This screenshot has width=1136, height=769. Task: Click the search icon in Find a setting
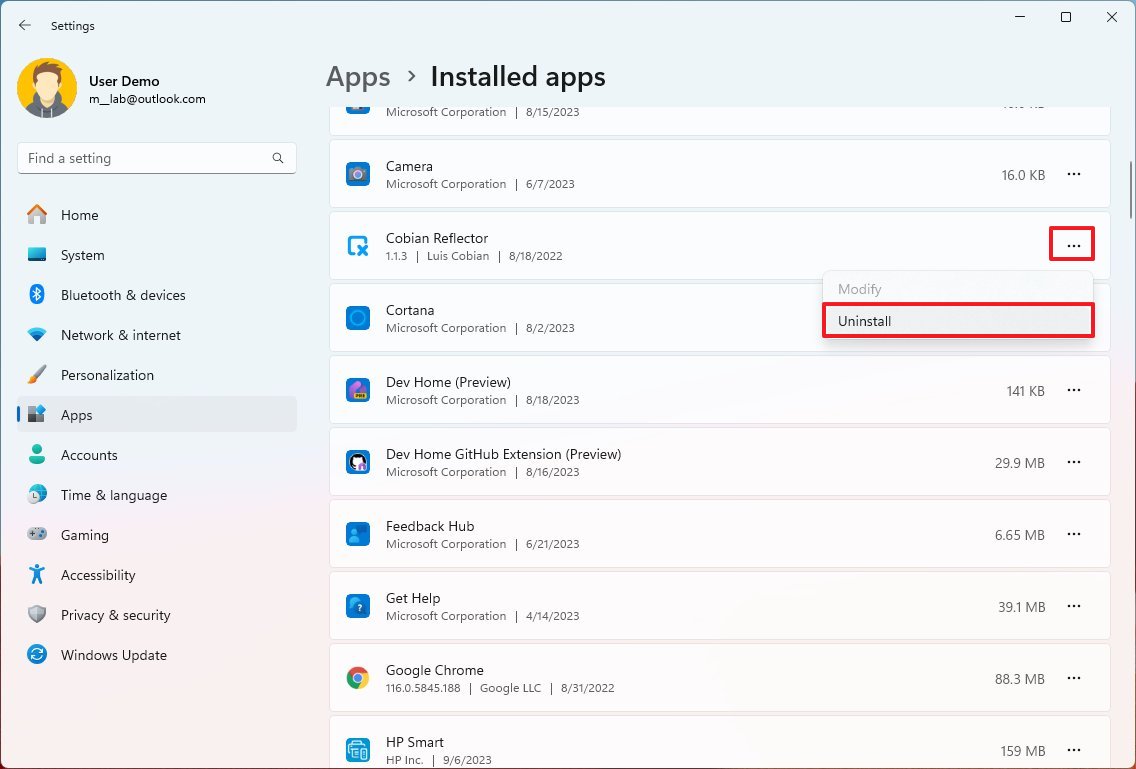[277, 158]
